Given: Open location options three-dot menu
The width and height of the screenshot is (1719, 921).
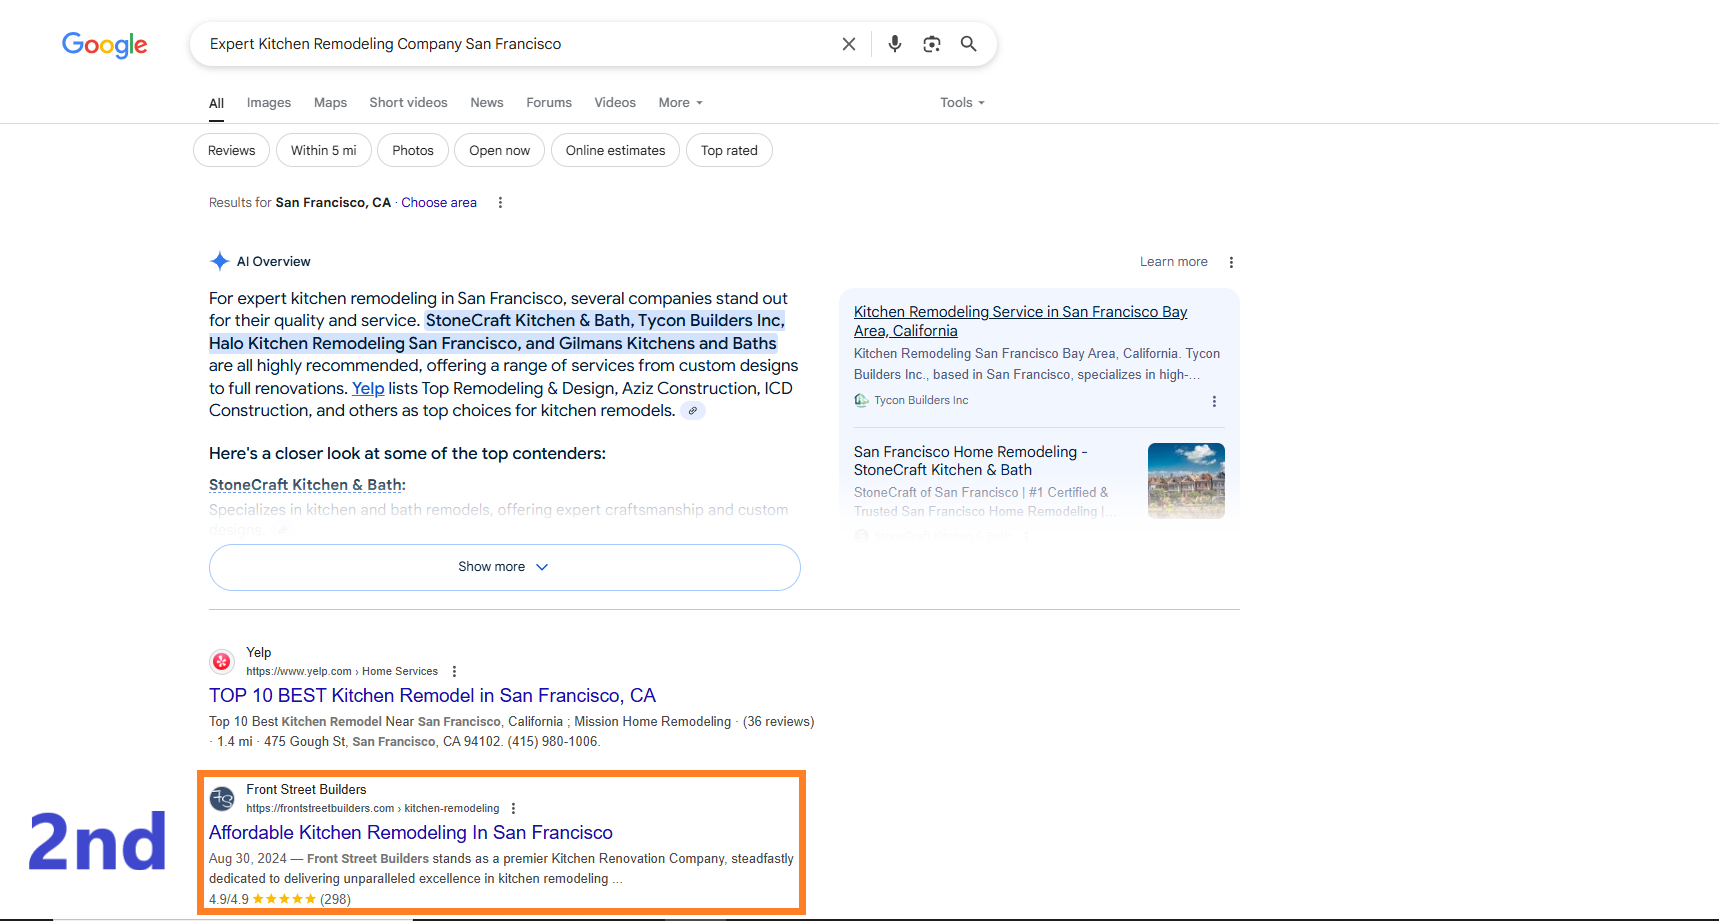Looking at the screenshot, I should coord(501,203).
